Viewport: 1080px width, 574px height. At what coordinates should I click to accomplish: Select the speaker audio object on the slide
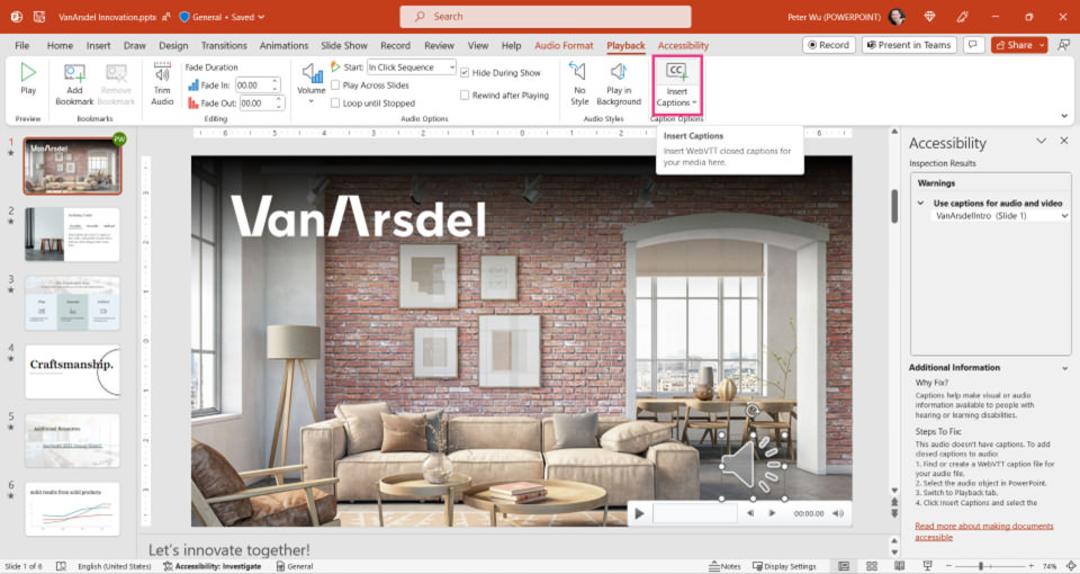pyautogui.click(x=753, y=466)
